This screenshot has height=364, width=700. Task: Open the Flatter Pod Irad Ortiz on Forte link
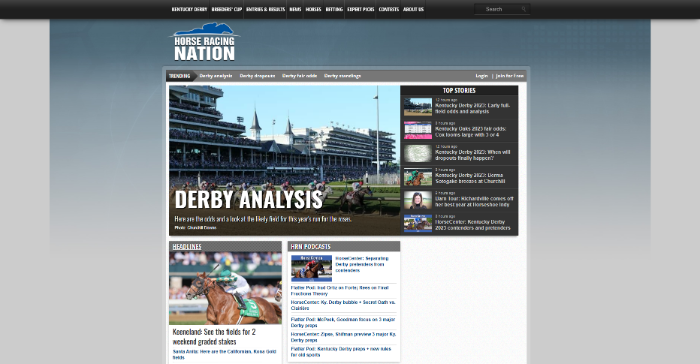click(340, 291)
